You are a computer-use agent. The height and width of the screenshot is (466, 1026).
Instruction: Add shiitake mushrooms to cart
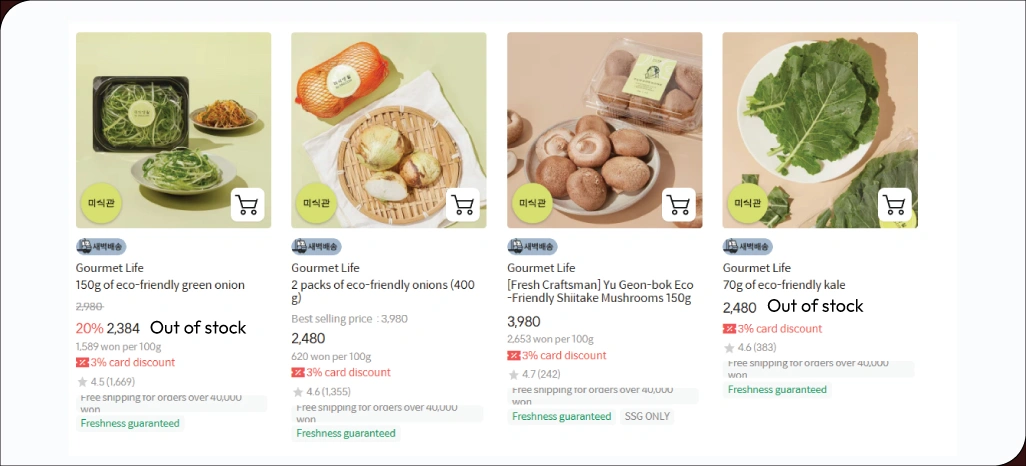point(679,205)
